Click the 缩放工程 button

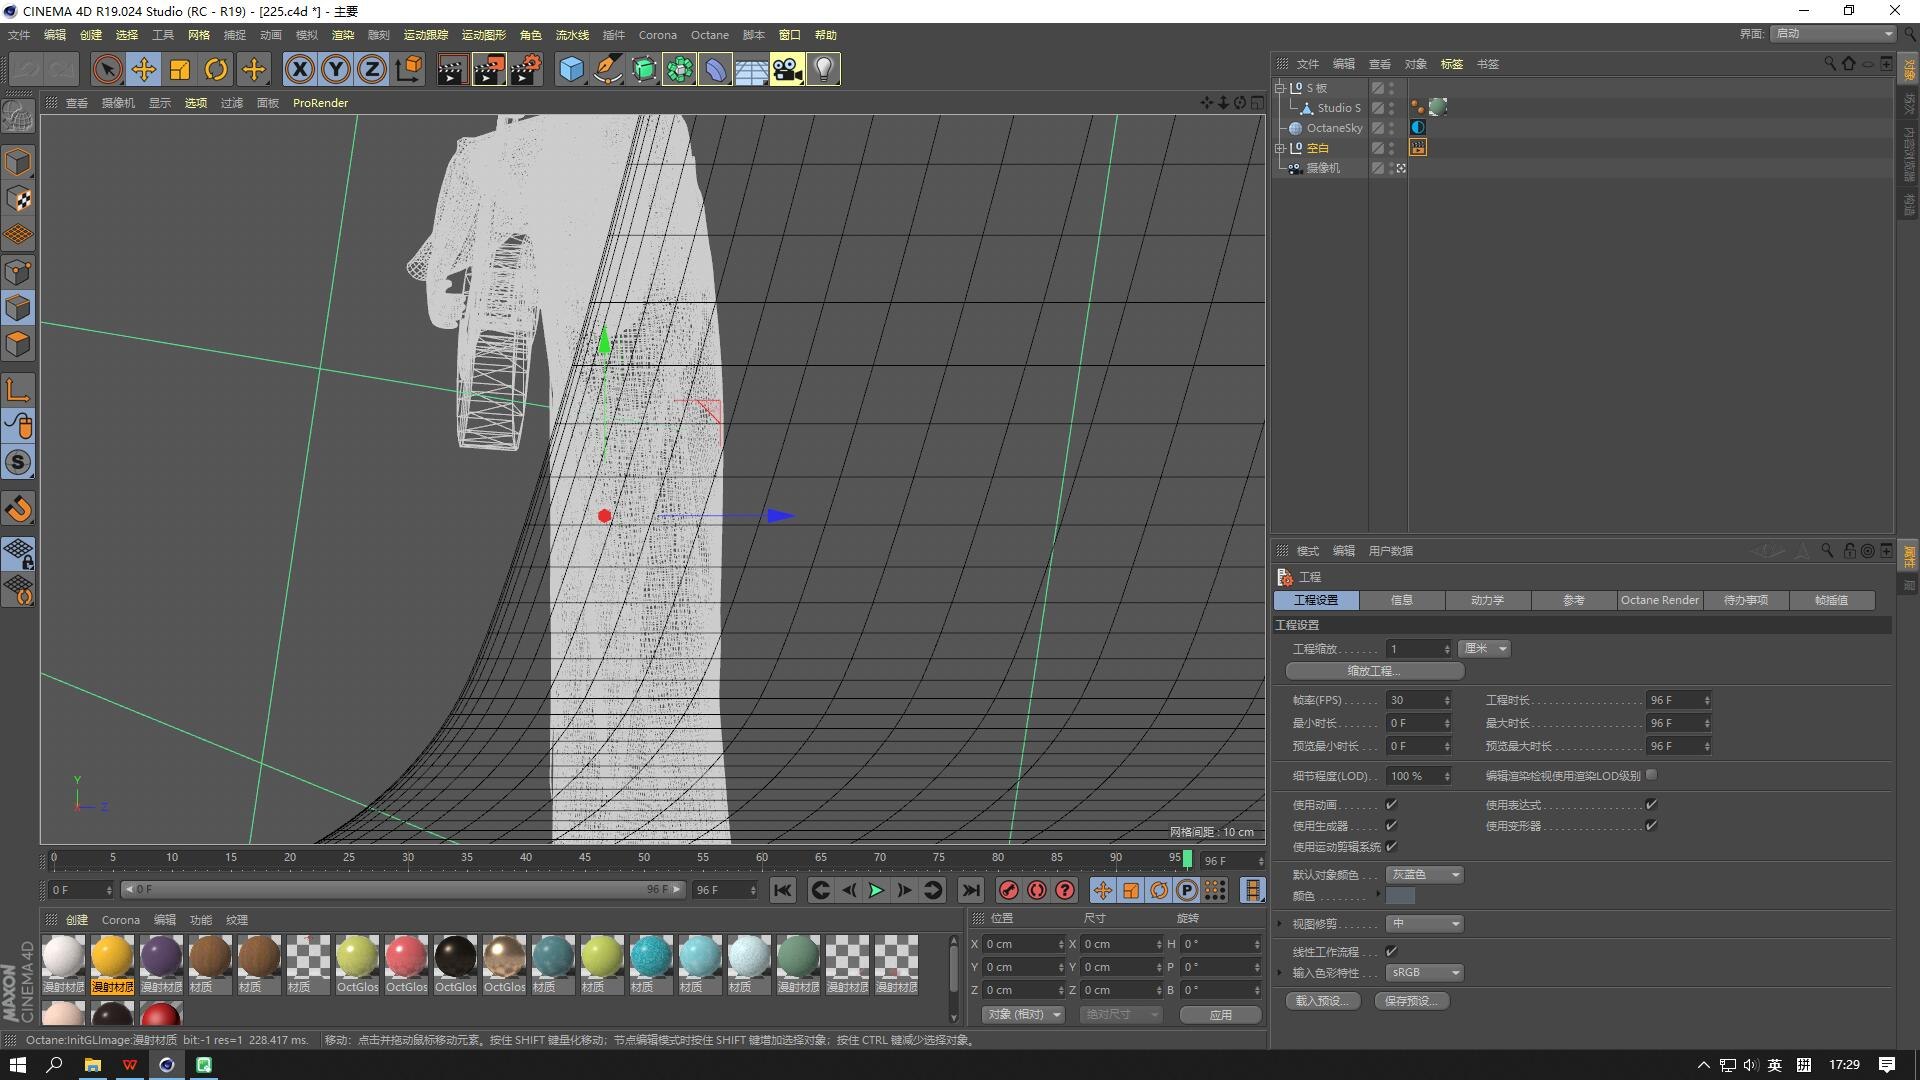pos(1374,671)
